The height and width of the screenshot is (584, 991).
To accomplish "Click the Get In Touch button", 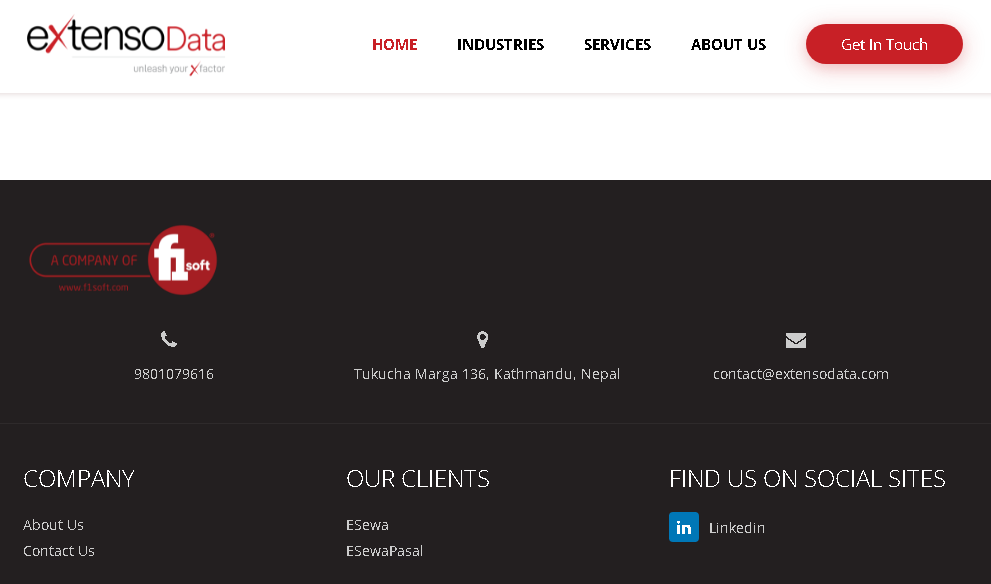I will click(884, 44).
